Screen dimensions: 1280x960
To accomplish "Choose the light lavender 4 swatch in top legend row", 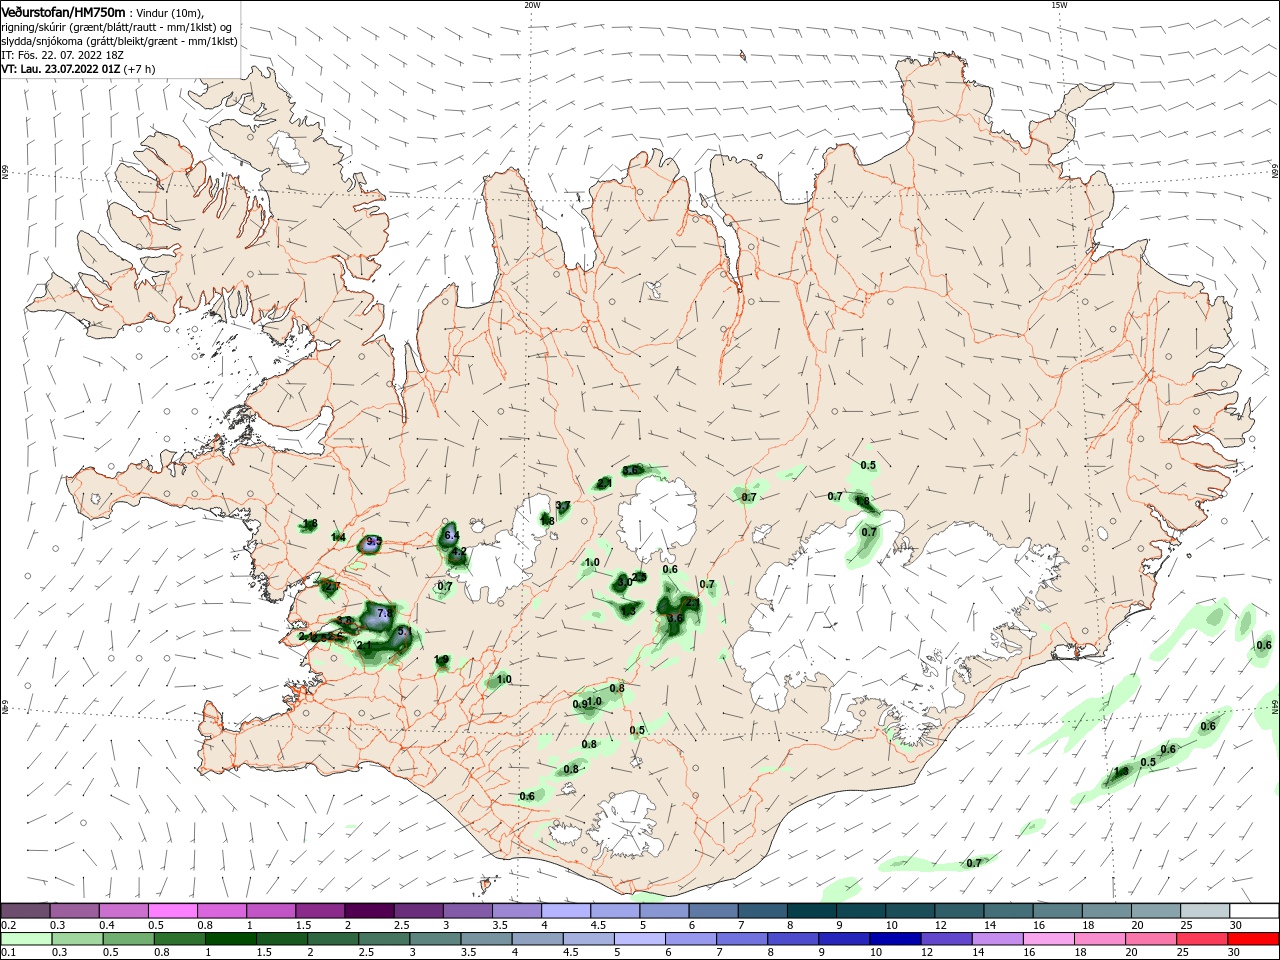I will [565, 910].
